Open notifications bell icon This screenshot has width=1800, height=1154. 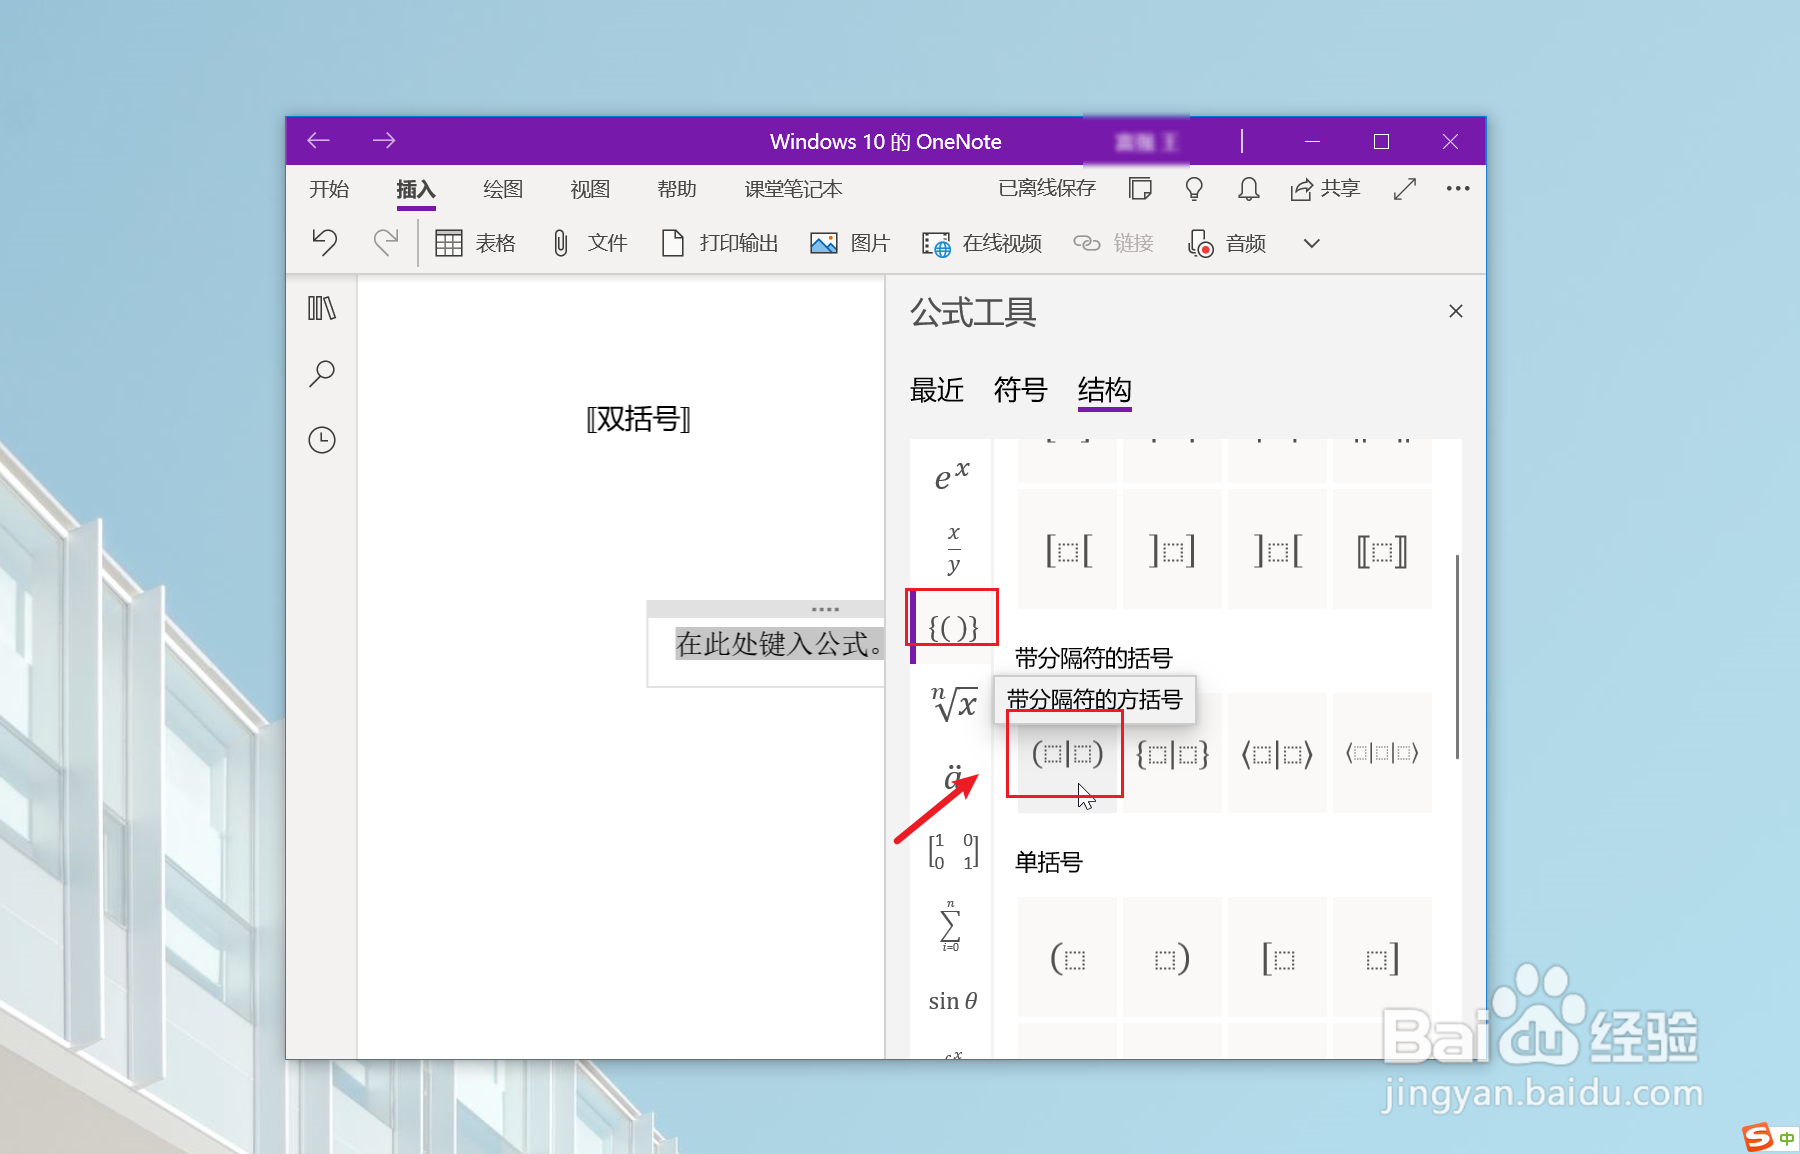(1249, 188)
